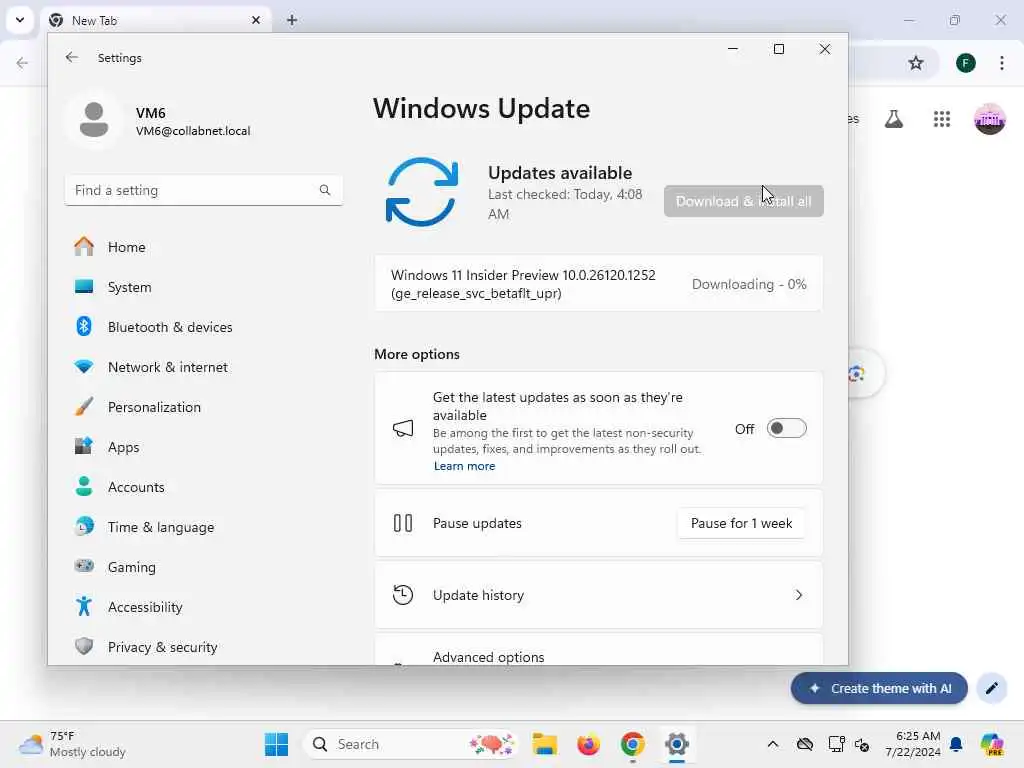Open Firefox from taskbar
The height and width of the screenshot is (768, 1024).
tap(588, 744)
